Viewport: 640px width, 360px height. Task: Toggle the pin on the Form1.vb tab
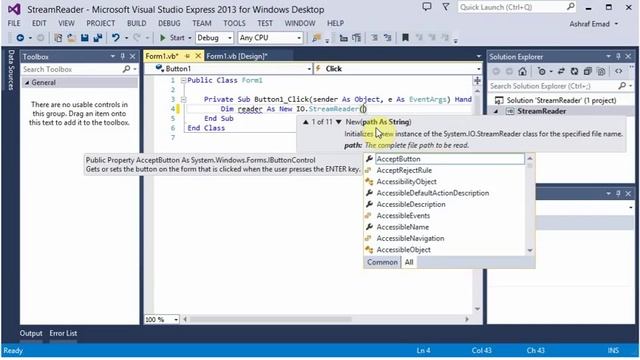click(x=187, y=56)
